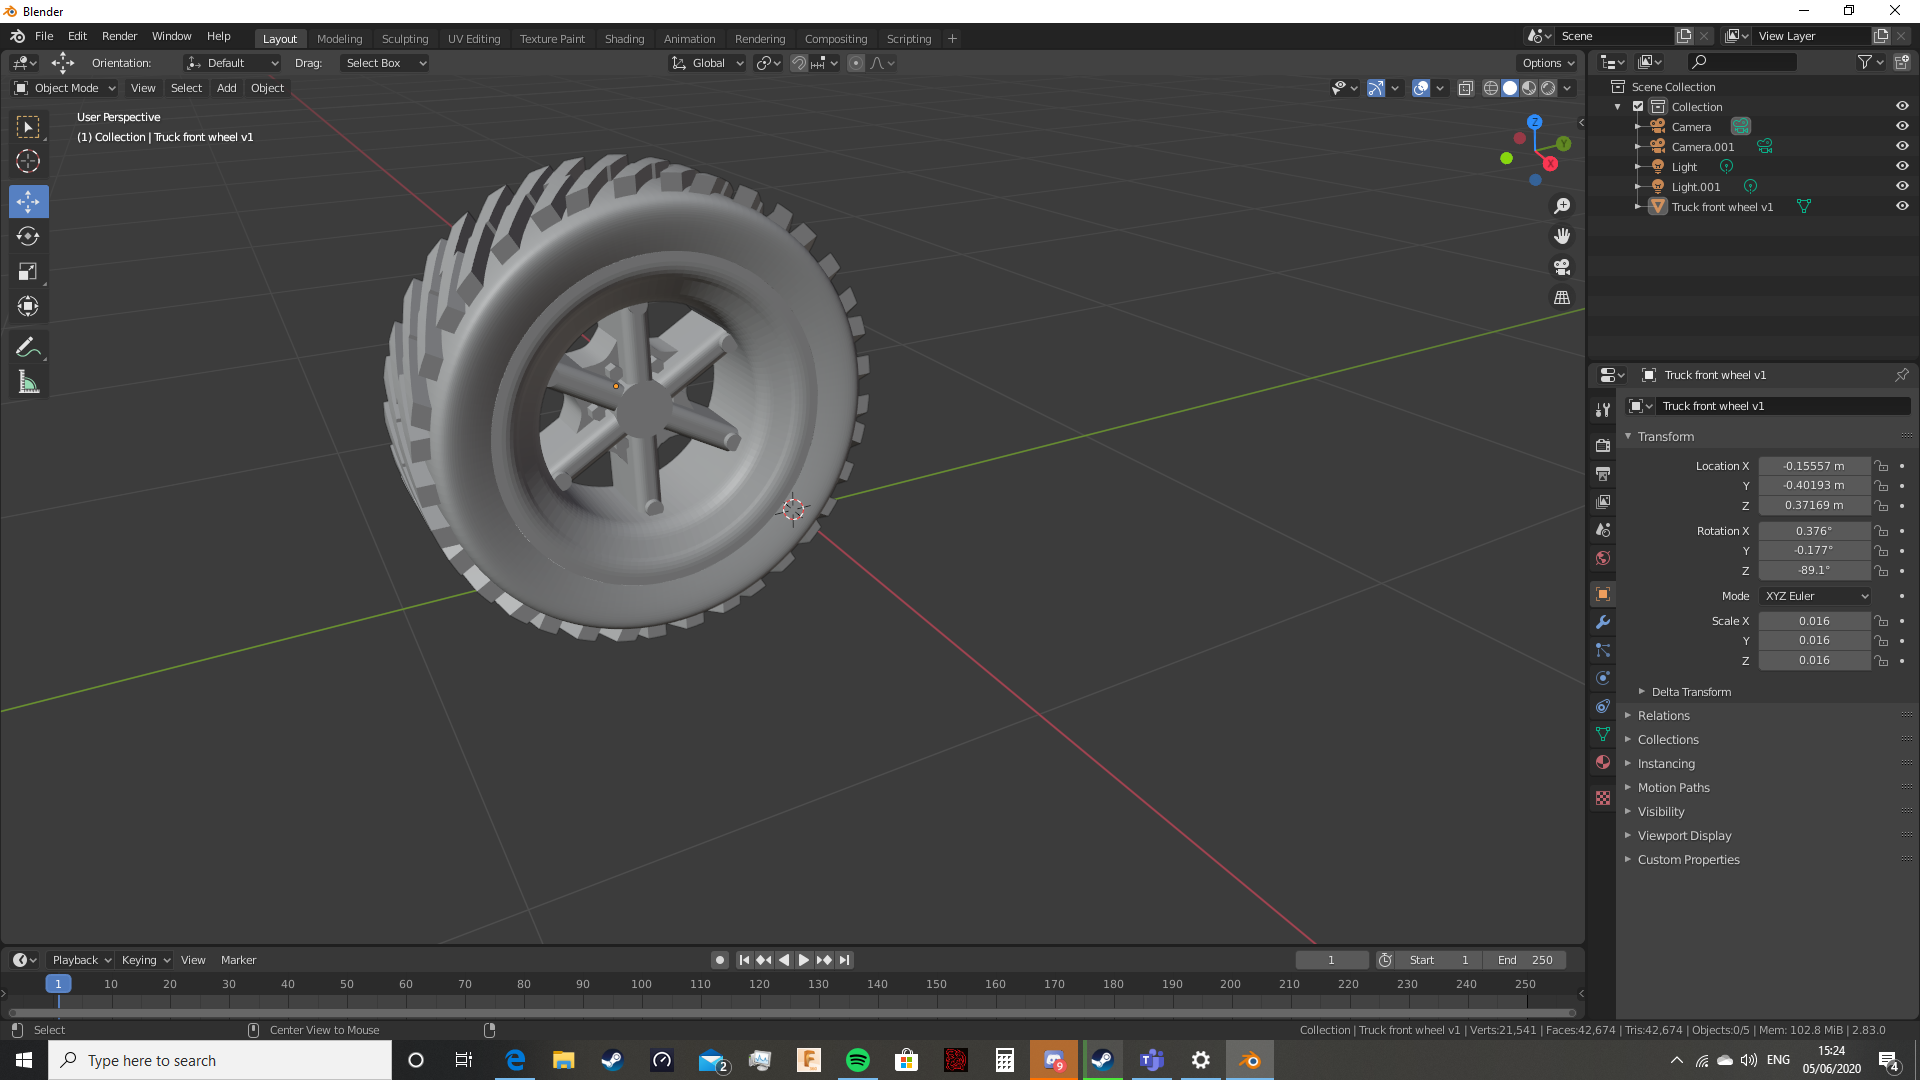The height and width of the screenshot is (1080, 1920).
Task: Switch to the Sculpting workspace tab
Action: [x=404, y=38]
